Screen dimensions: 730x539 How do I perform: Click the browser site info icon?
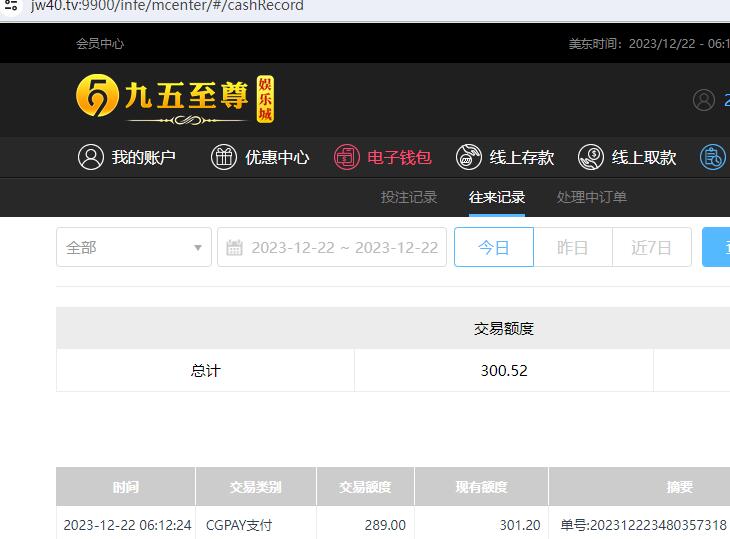click(11, 6)
